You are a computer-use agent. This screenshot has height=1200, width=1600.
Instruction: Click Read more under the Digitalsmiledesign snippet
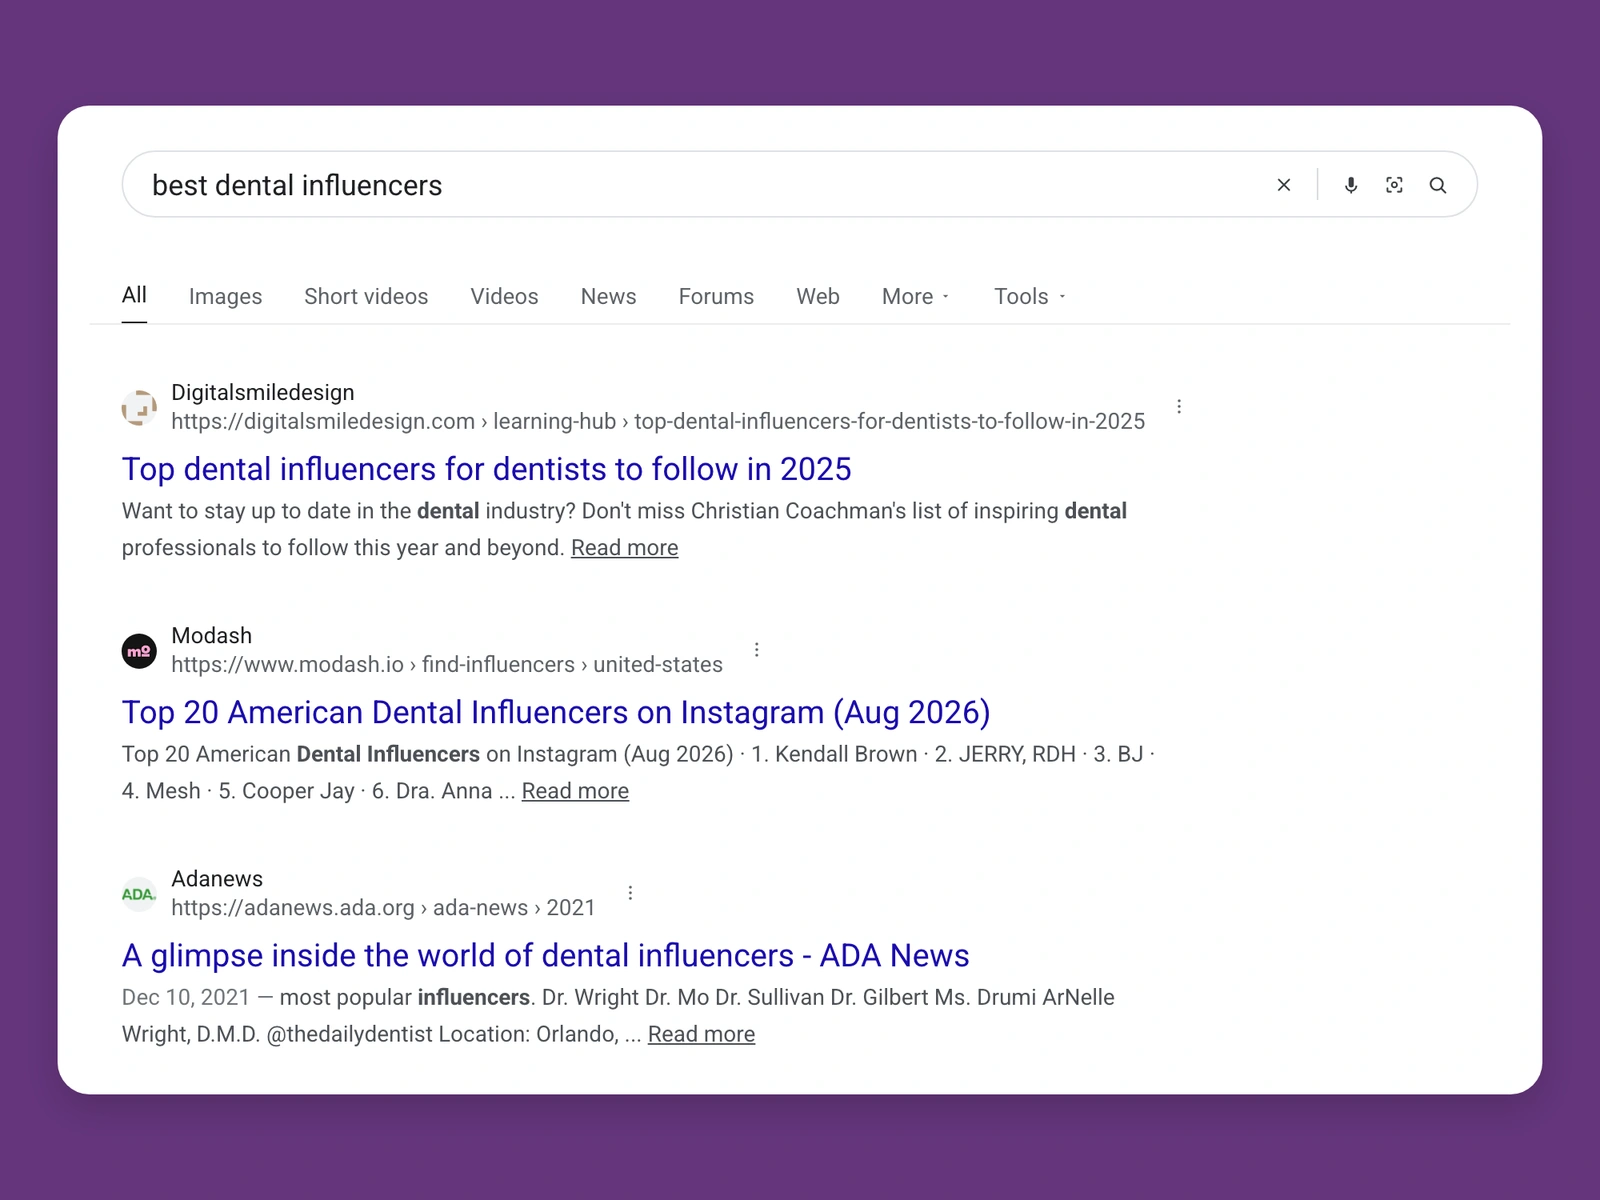pos(624,548)
